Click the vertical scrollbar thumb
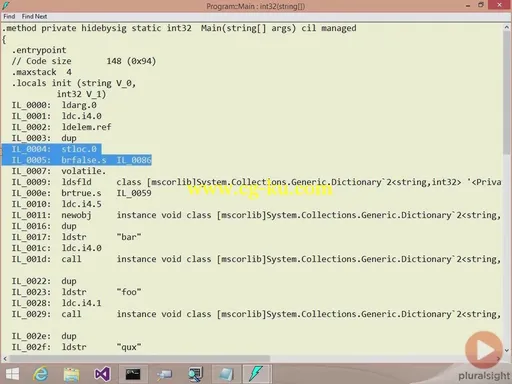 (507, 93)
